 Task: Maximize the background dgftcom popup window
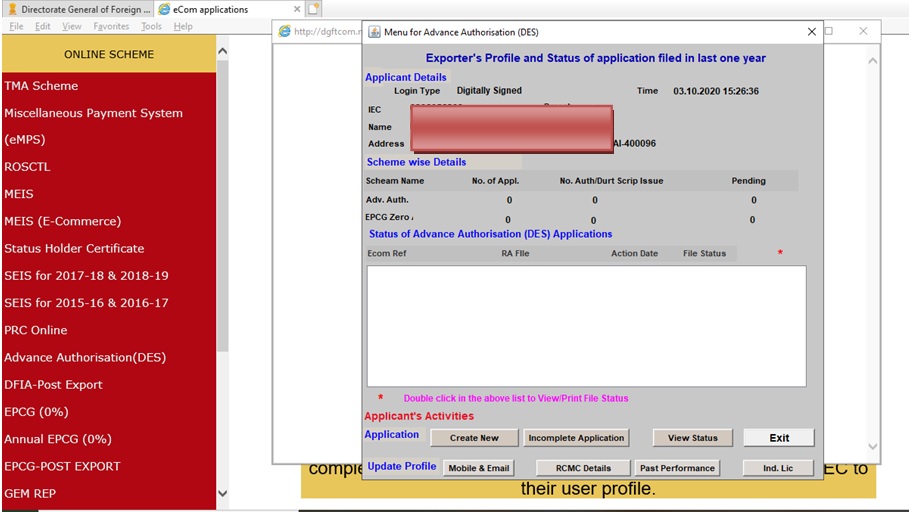click(x=829, y=31)
